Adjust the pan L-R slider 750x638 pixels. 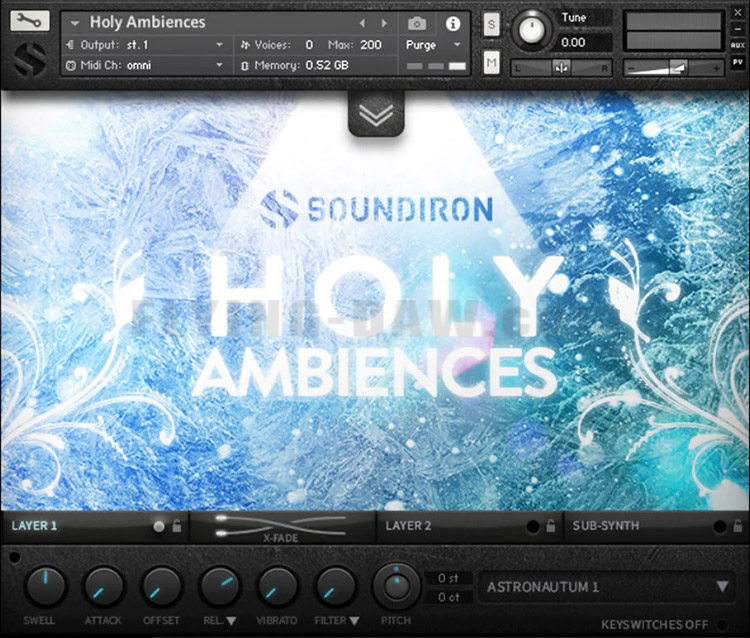click(562, 68)
